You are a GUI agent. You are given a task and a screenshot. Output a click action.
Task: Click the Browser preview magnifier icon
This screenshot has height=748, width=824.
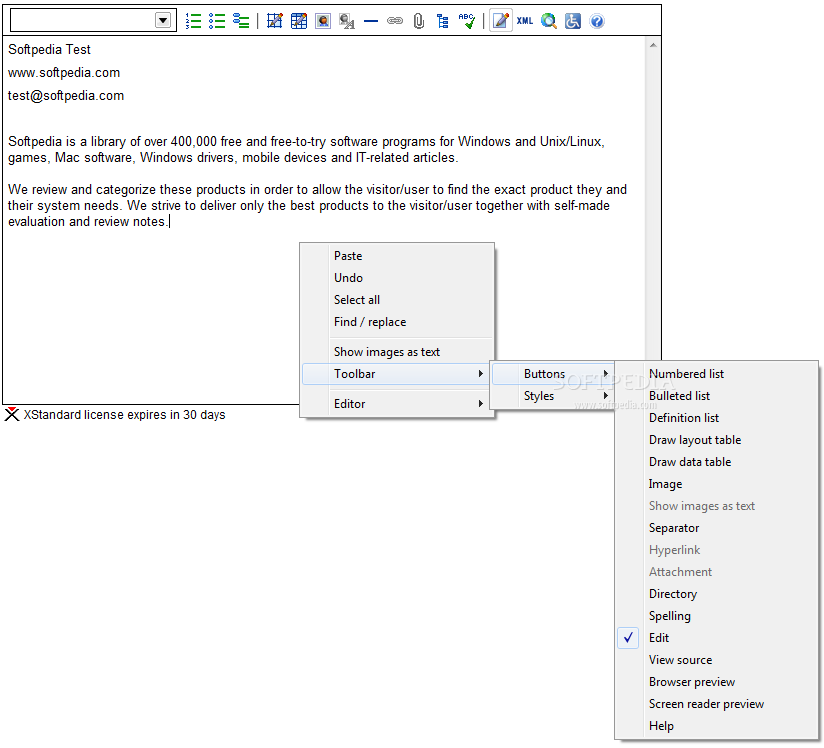[549, 21]
